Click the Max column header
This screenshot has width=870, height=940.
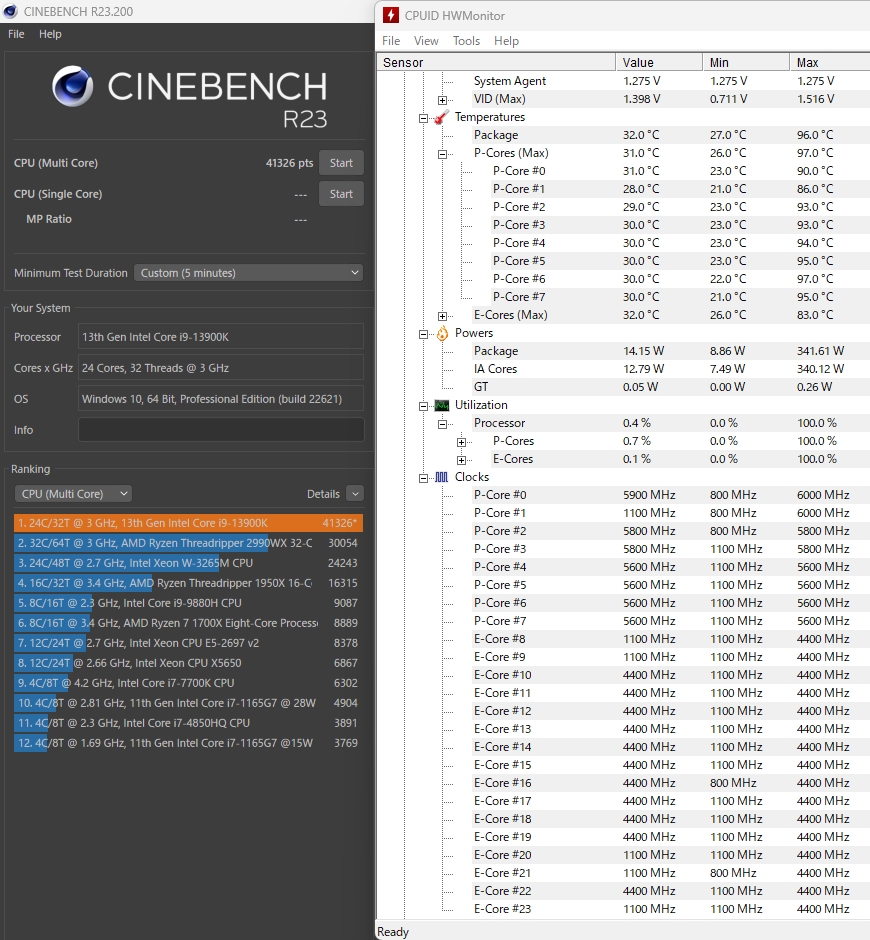[x=830, y=62]
